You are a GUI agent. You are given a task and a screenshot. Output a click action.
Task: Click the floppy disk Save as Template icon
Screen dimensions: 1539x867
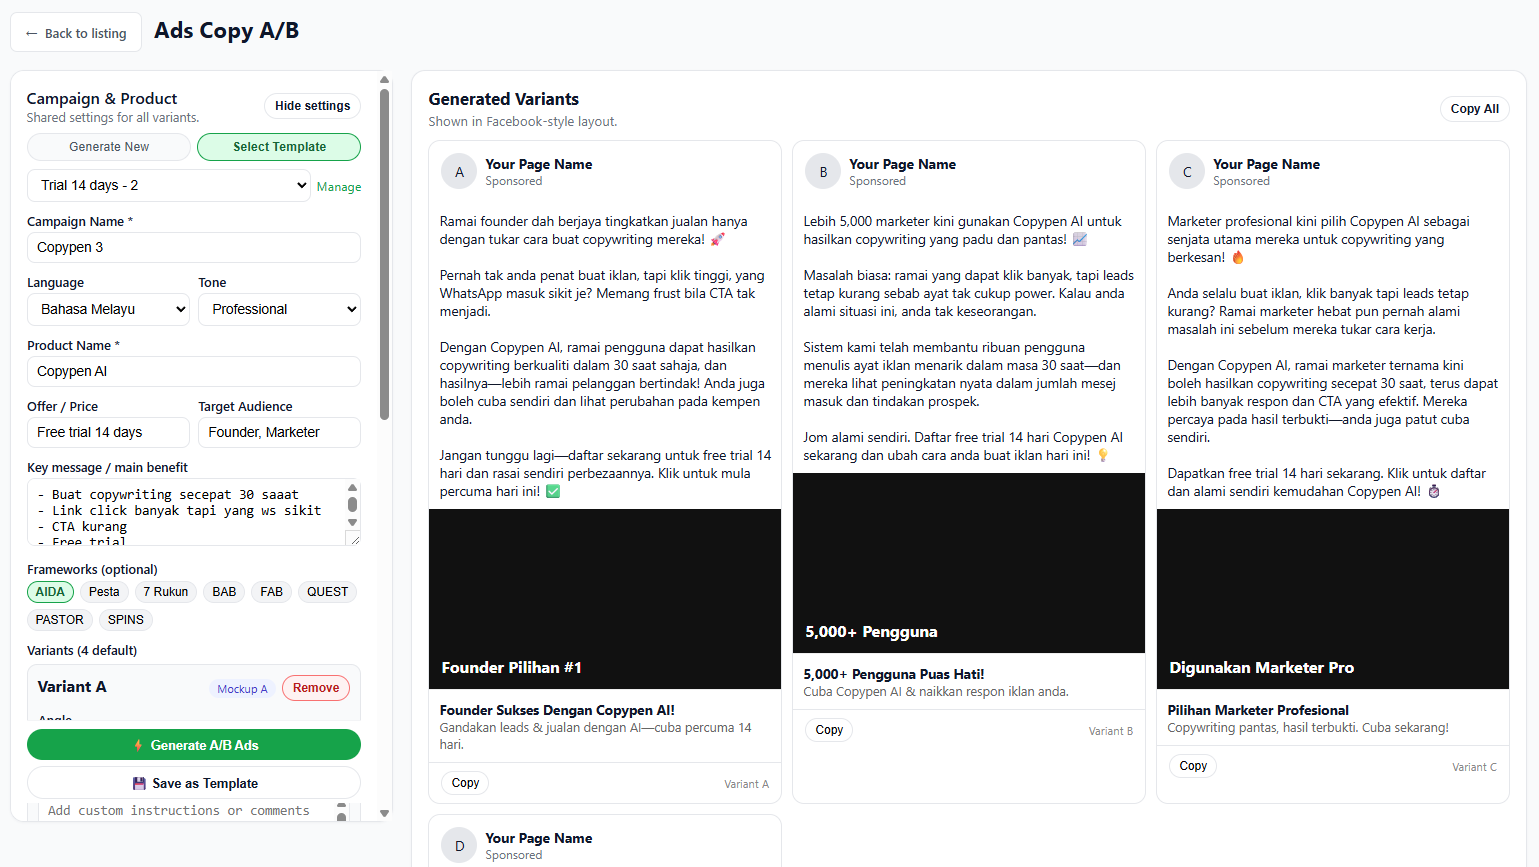(139, 784)
